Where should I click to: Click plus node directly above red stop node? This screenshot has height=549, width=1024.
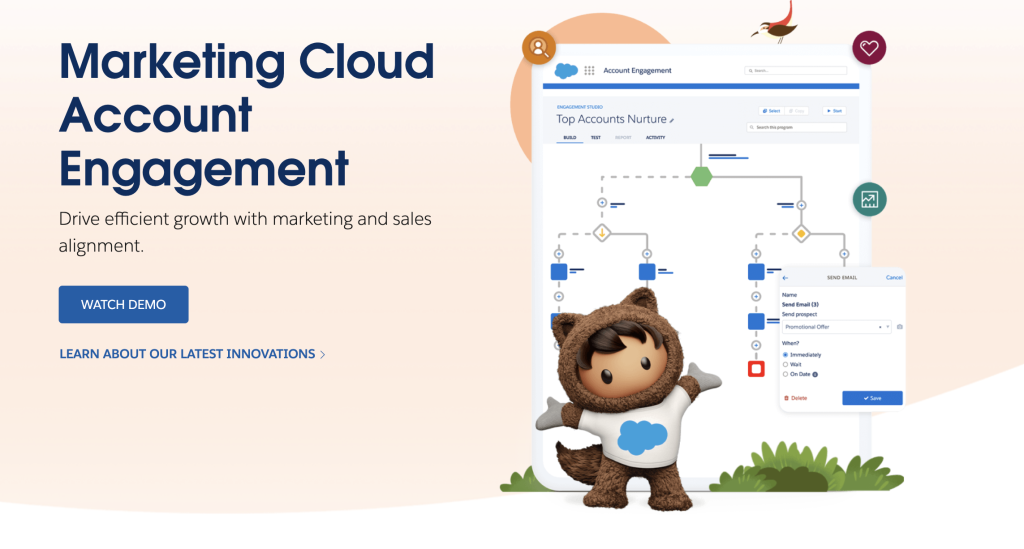[756, 345]
